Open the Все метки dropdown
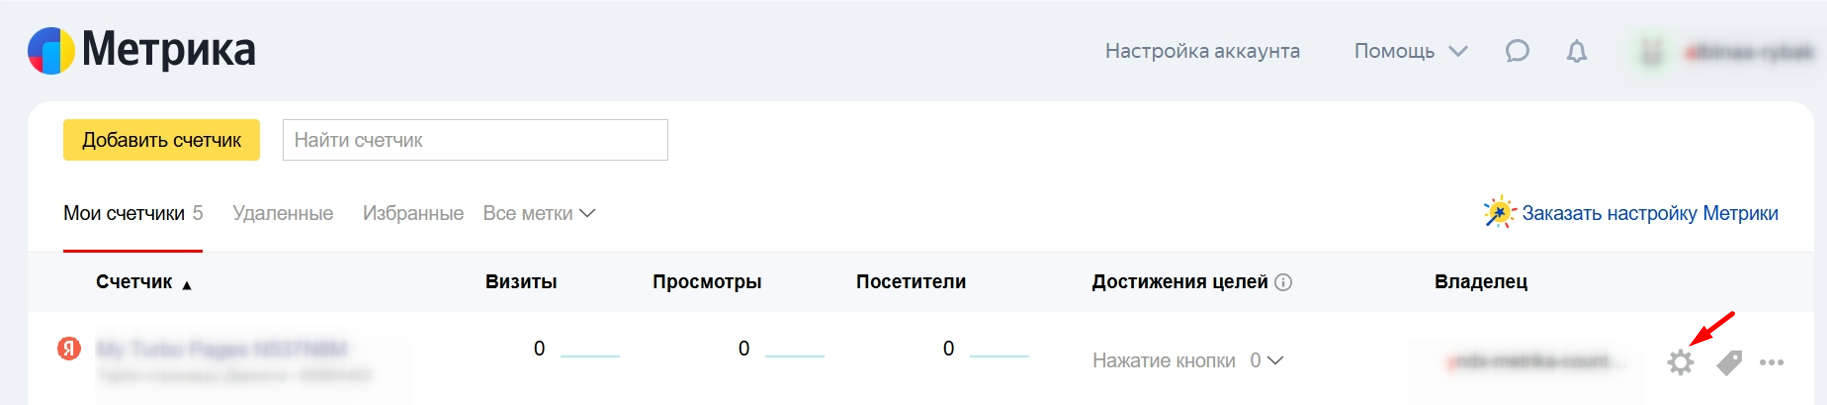Viewport: 1827px width, 405px height. point(539,213)
